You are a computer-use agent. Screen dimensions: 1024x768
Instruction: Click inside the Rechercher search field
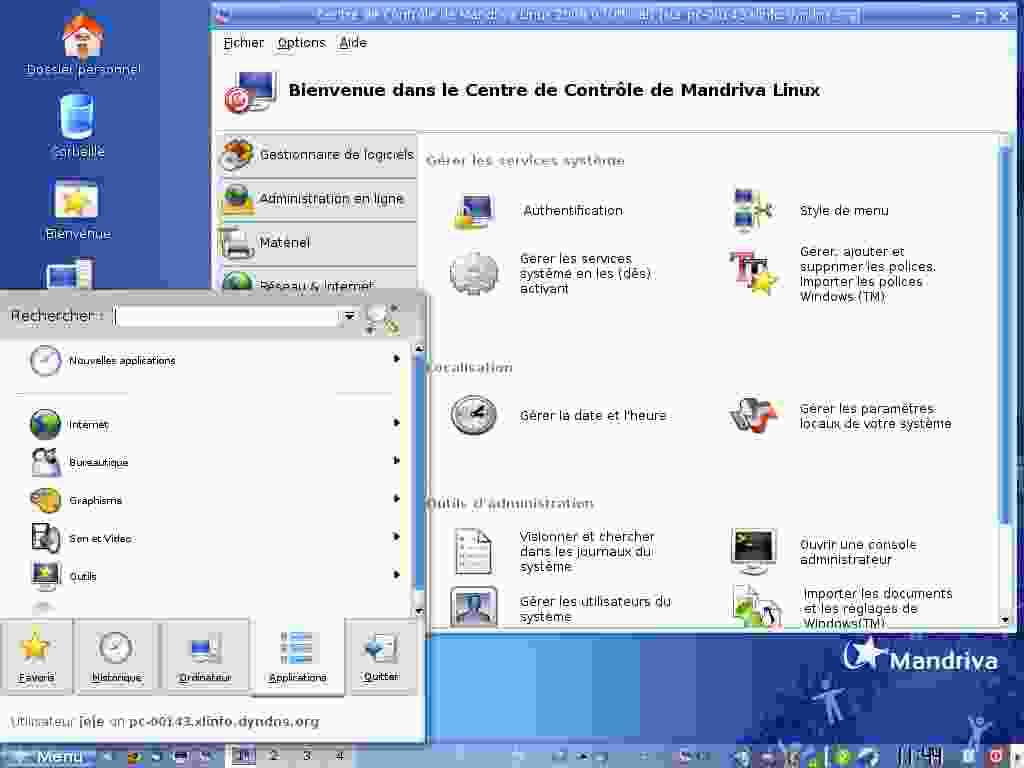coord(227,316)
